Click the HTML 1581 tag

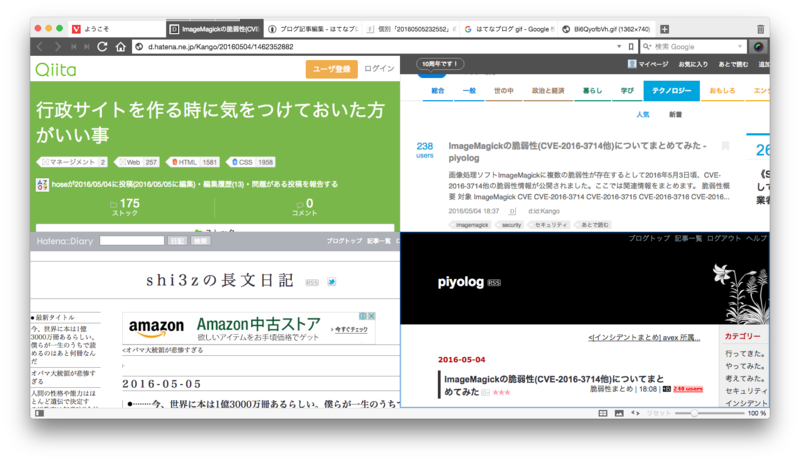tap(193, 162)
